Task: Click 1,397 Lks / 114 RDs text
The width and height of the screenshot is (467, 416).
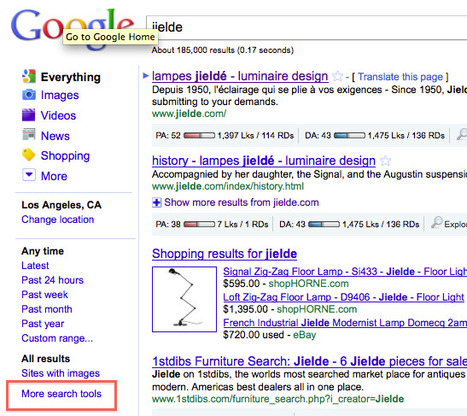Action: [x=256, y=136]
